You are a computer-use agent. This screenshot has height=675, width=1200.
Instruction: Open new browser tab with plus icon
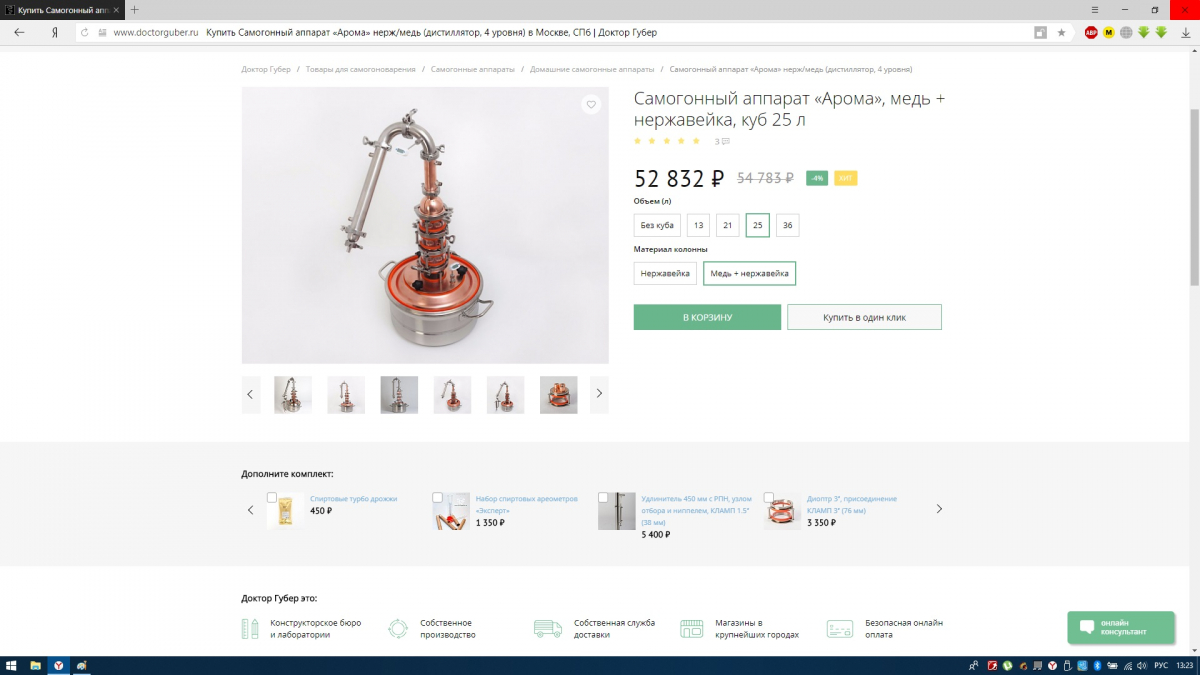pos(134,9)
